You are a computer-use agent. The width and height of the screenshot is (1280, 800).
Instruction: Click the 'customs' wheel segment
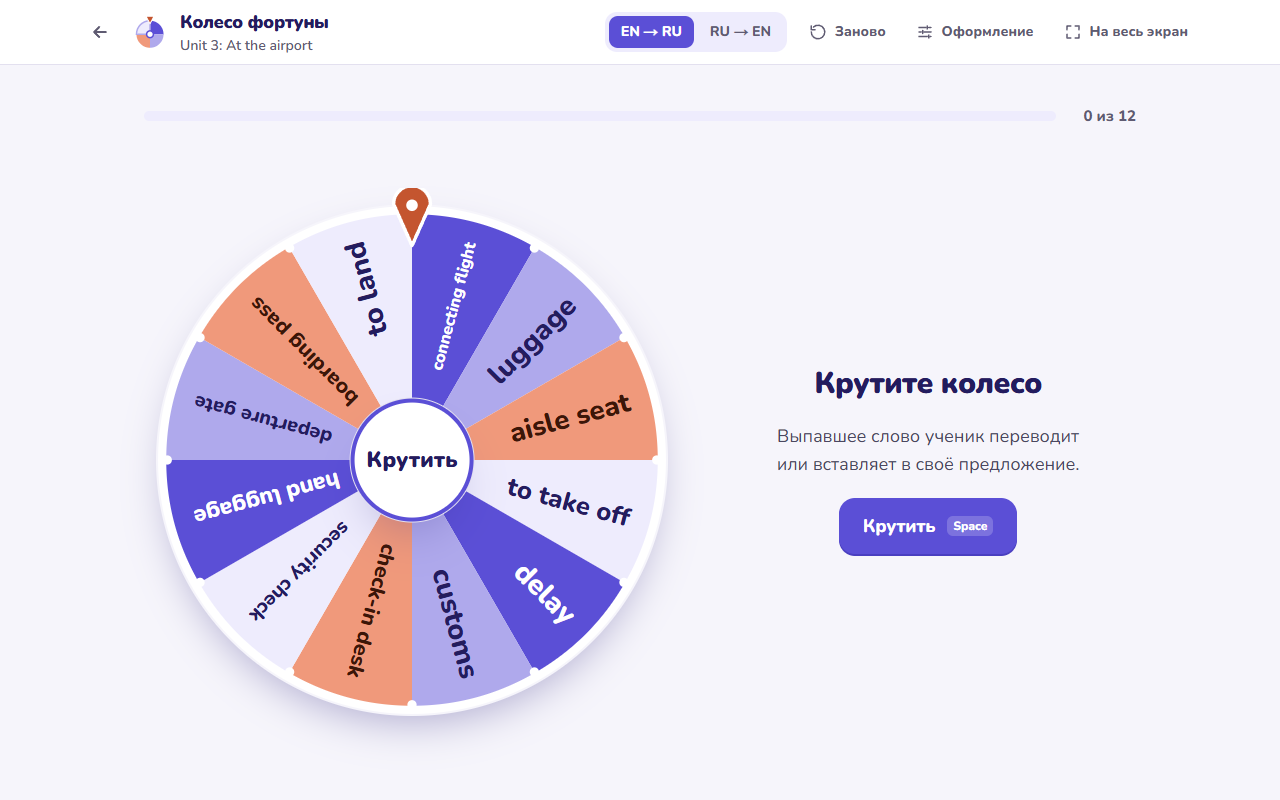[453, 623]
